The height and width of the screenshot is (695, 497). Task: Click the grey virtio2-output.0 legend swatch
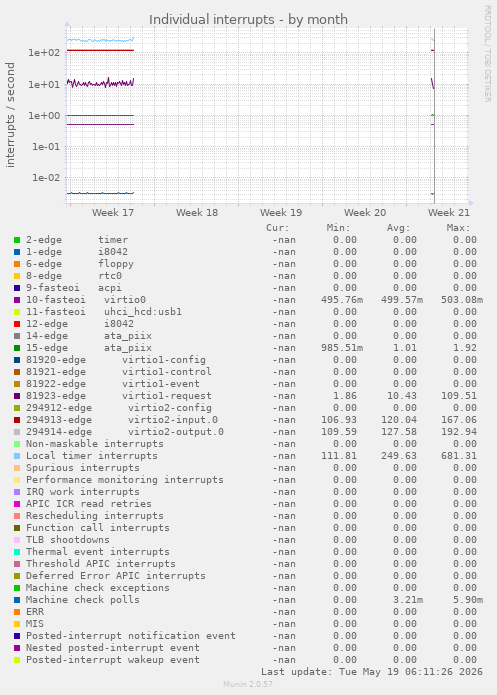17,432
